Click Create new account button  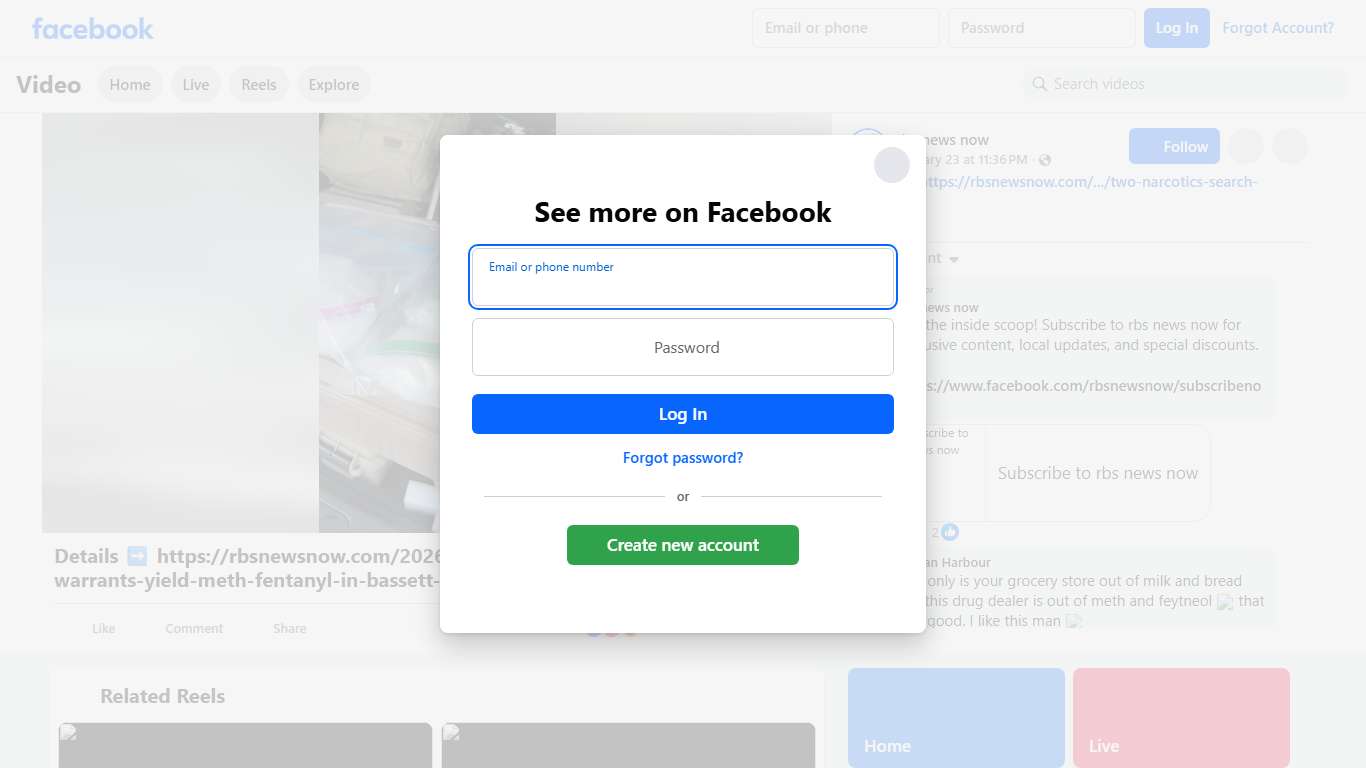(683, 545)
